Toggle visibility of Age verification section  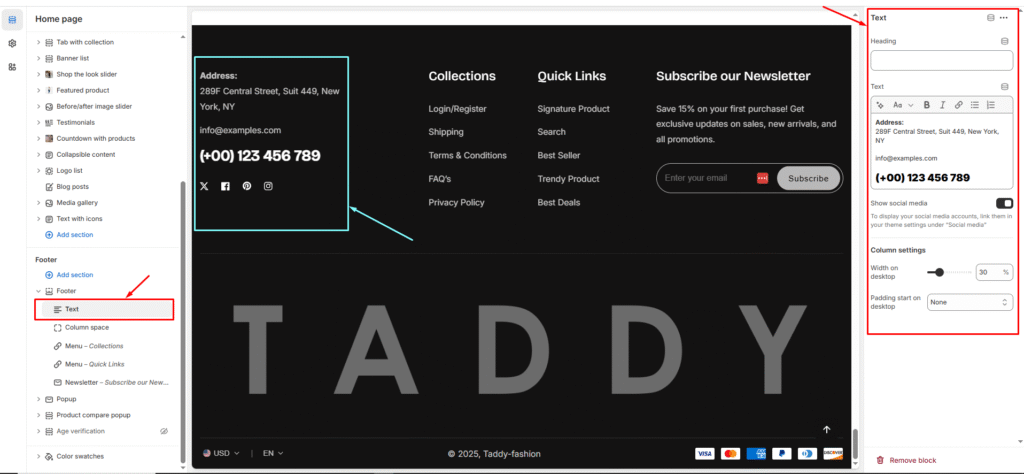[165, 431]
